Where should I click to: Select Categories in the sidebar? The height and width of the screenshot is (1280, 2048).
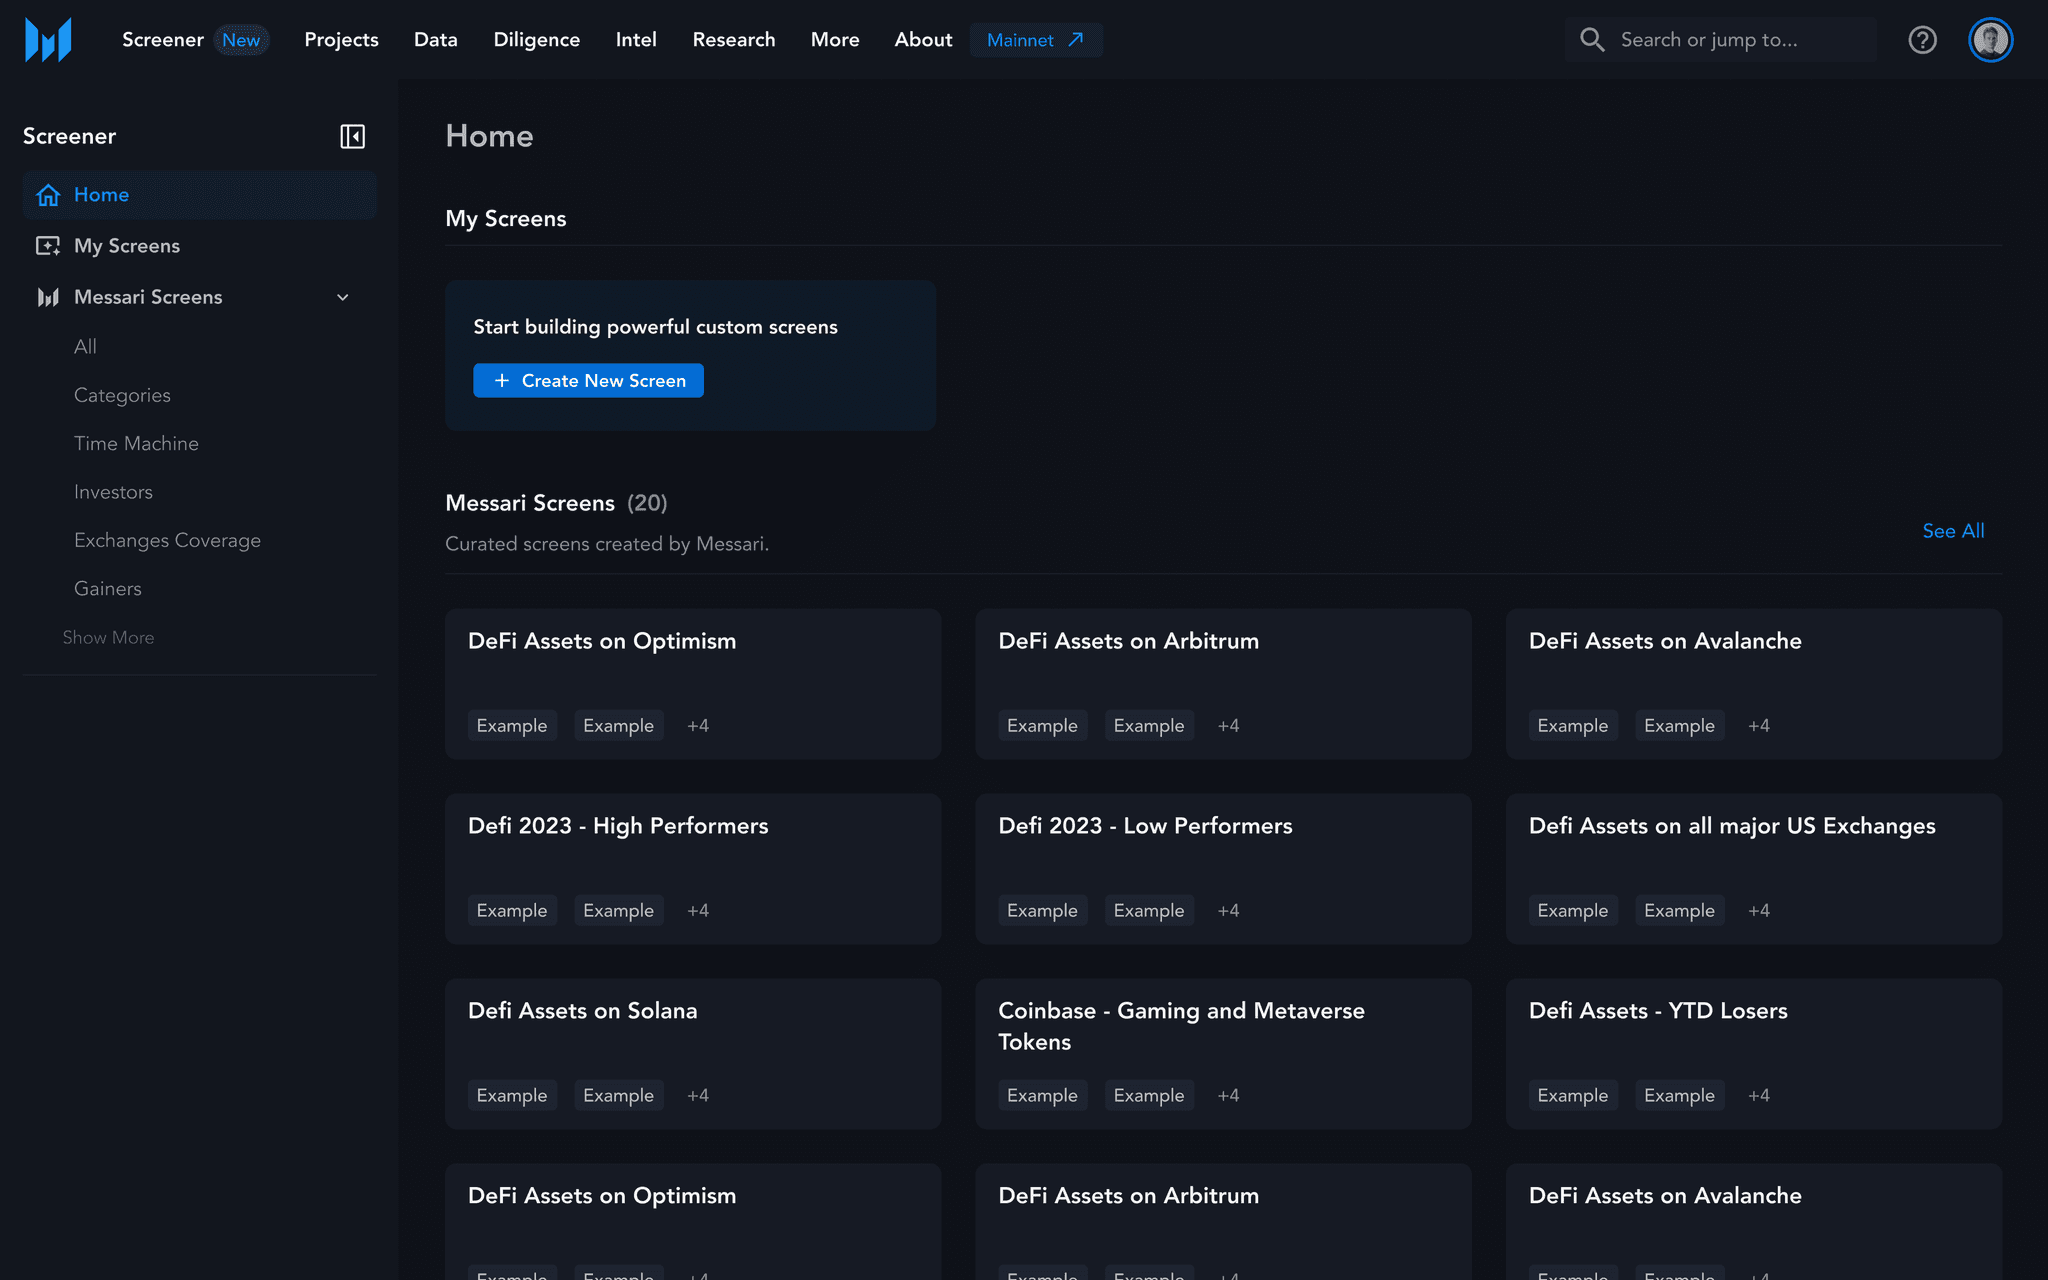tap(122, 395)
